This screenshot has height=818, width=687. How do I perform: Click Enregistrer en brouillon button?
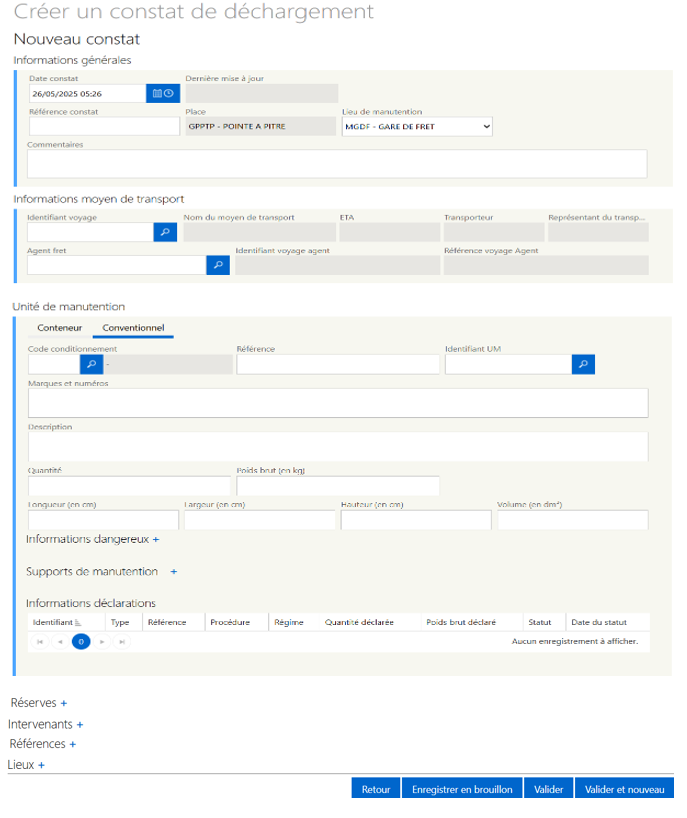(462, 789)
